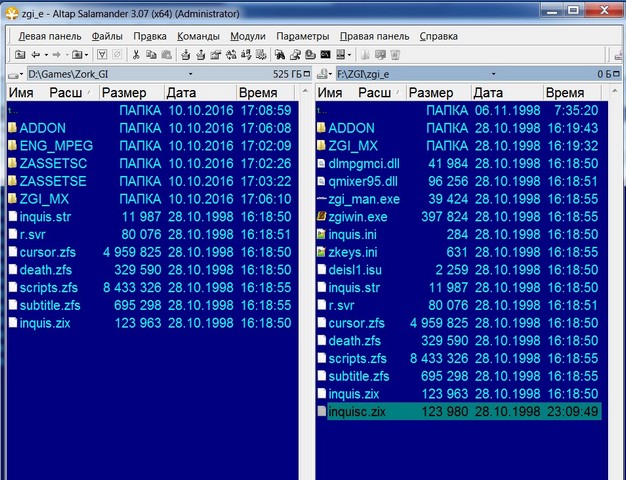Click the drive/view mode icon
The image size is (626, 480).
[341, 55]
